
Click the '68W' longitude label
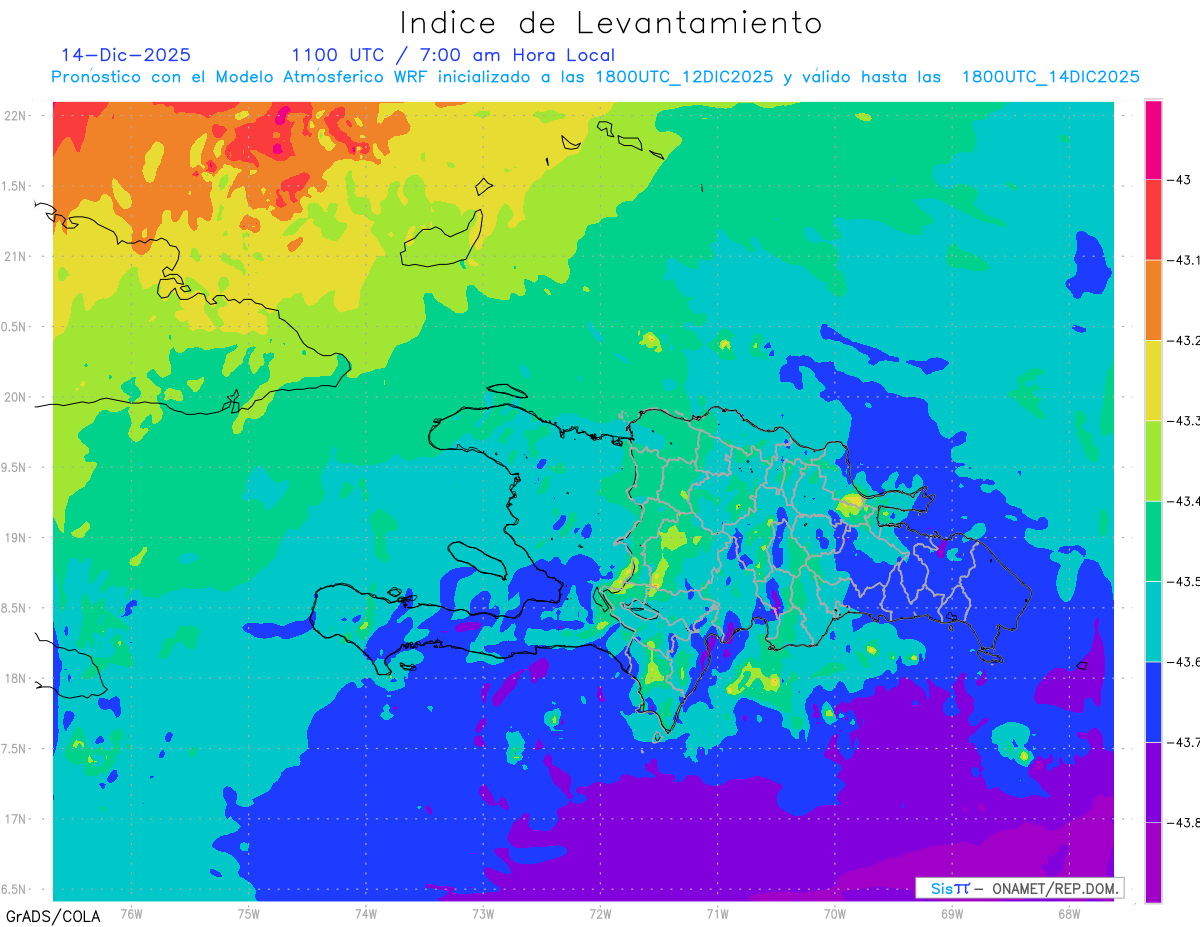point(1069,913)
